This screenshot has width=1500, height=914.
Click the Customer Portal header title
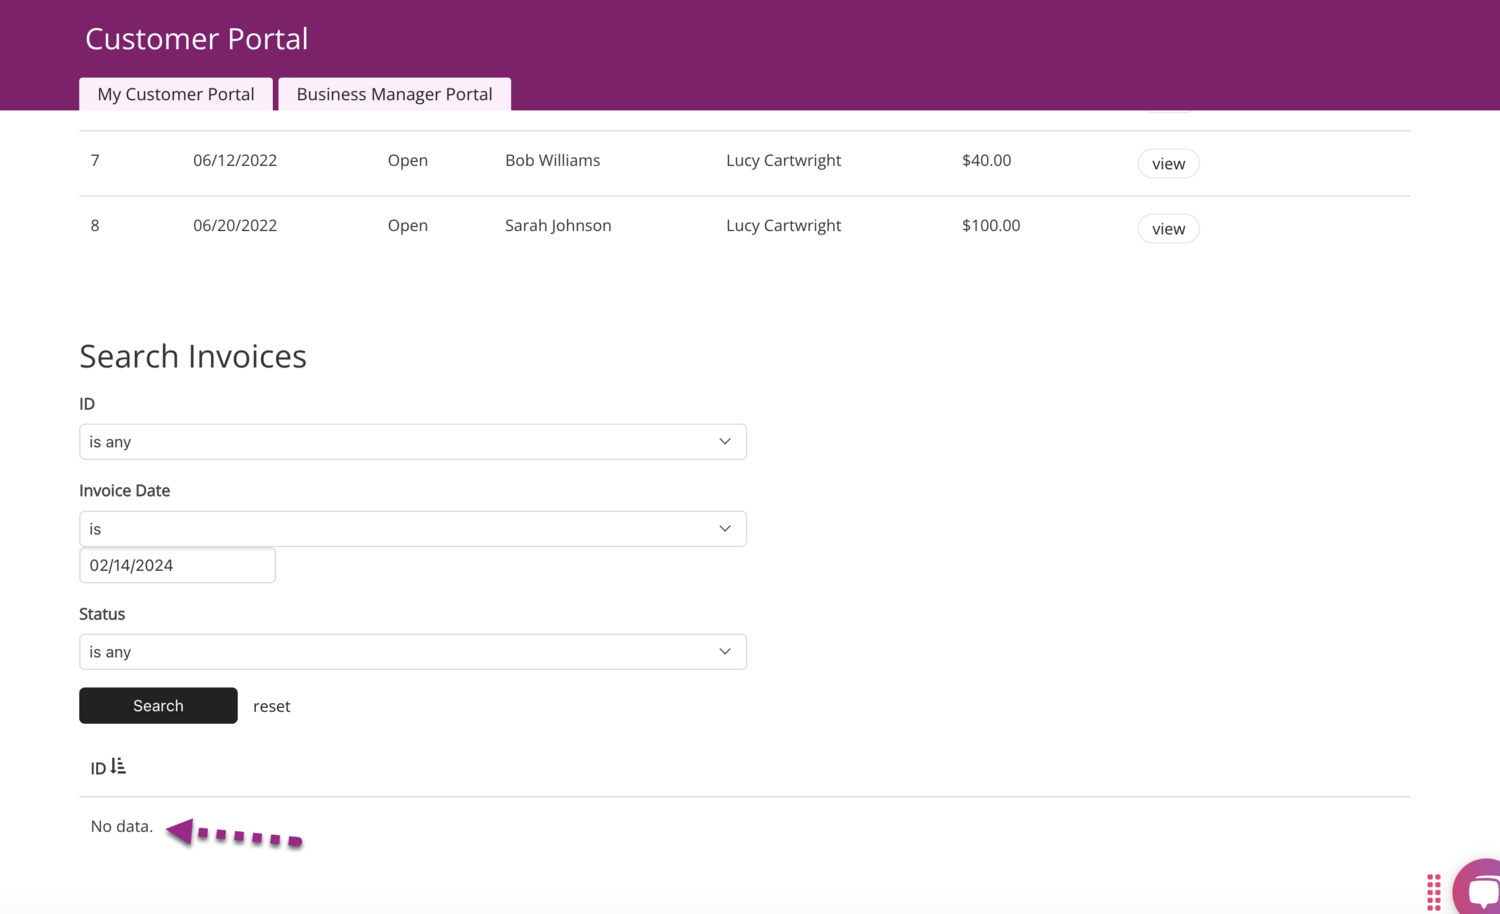click(x=196, y=39)
